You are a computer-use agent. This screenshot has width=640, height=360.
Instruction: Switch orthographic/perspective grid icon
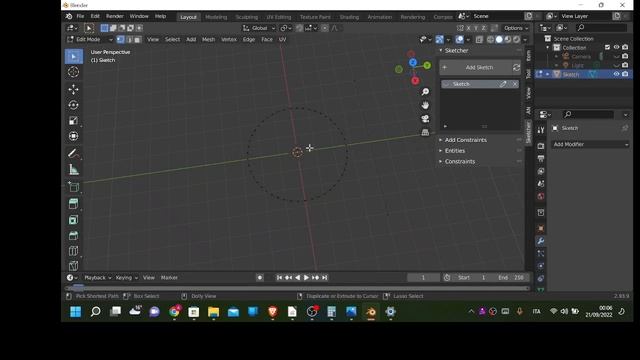click(x=425, y=132)
